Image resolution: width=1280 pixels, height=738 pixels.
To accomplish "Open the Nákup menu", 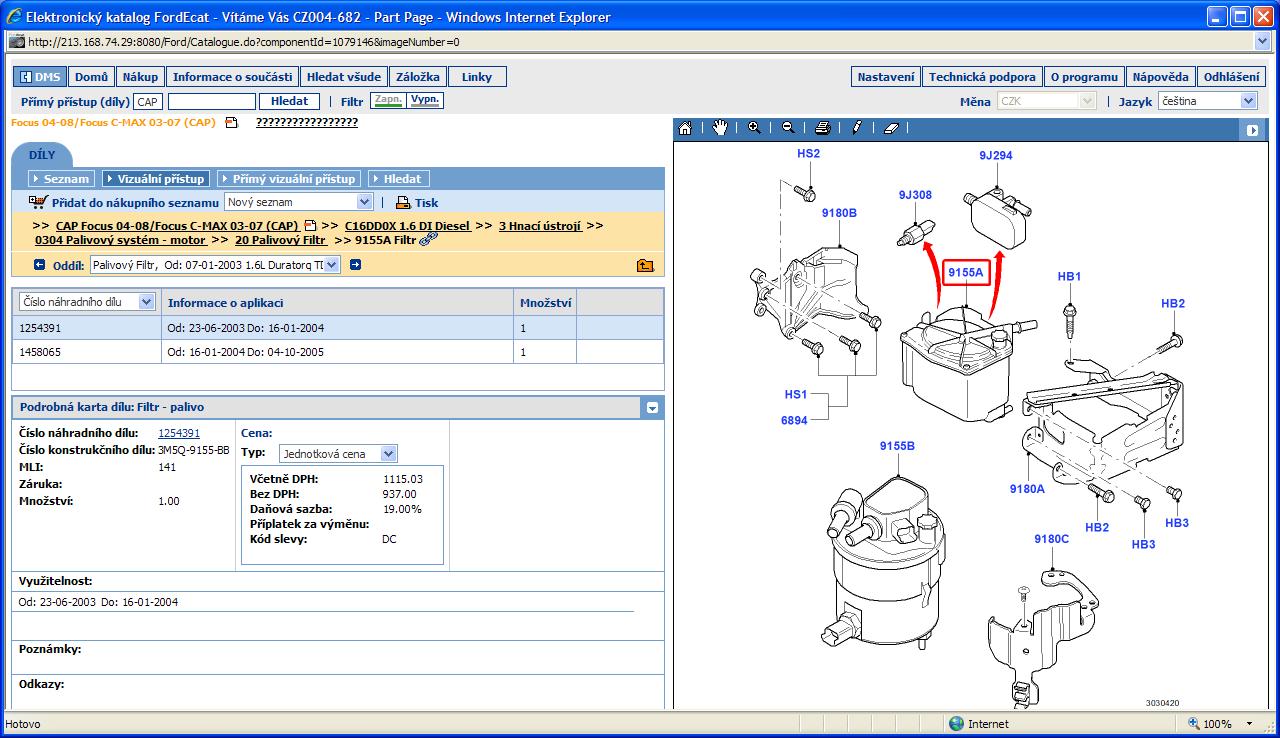I will [x=140, y=77].
